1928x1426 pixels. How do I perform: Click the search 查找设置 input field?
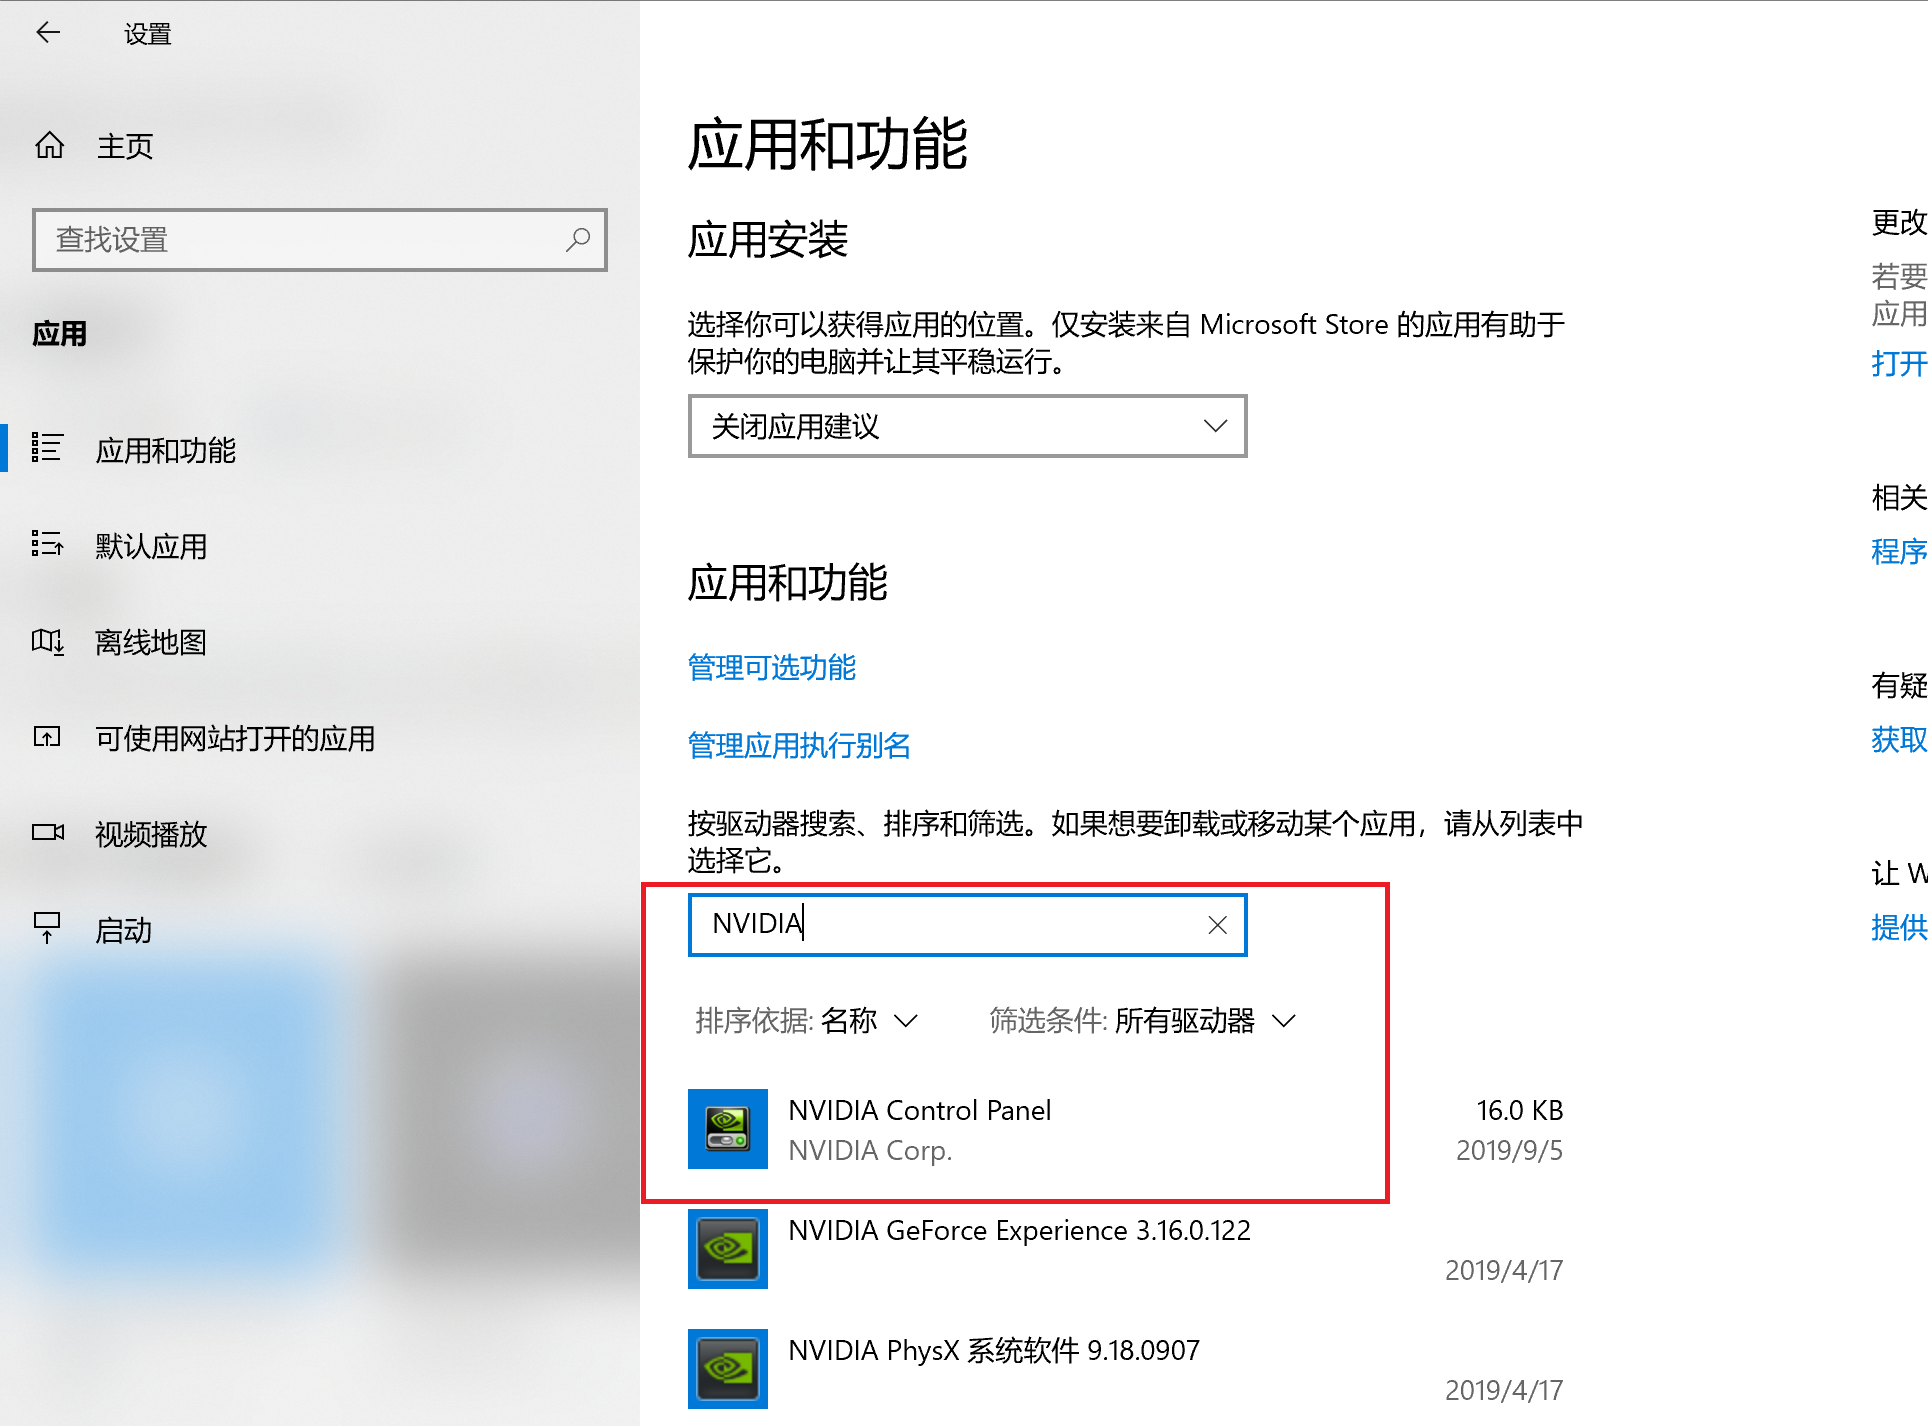coord(316,240)
